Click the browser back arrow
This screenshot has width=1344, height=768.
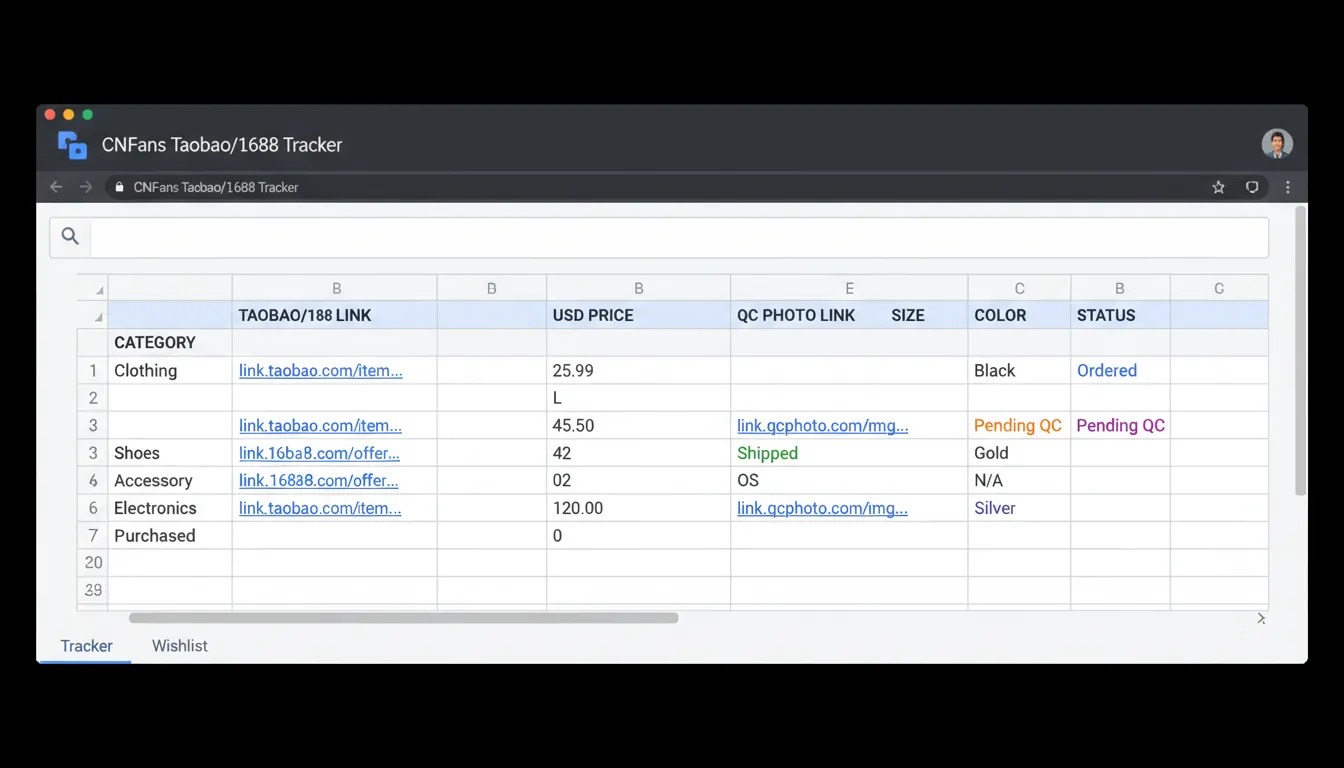pyautogui.click(x=56, y=187)
